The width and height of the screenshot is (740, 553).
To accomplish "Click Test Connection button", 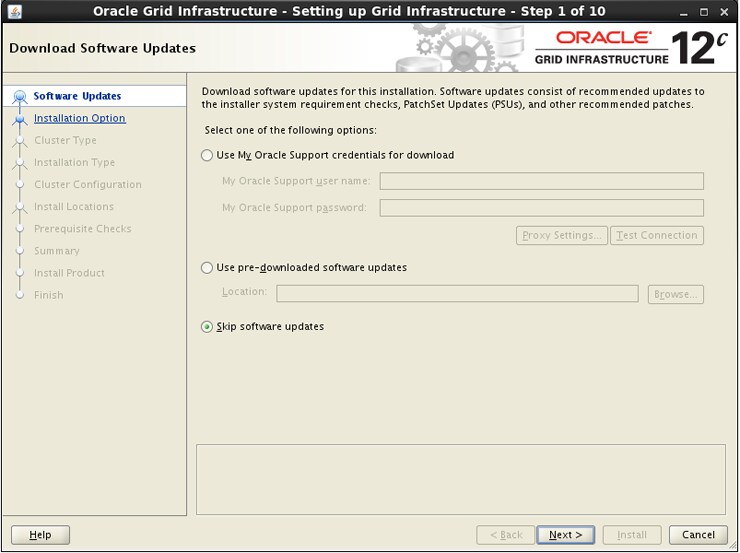I will 657,235.
